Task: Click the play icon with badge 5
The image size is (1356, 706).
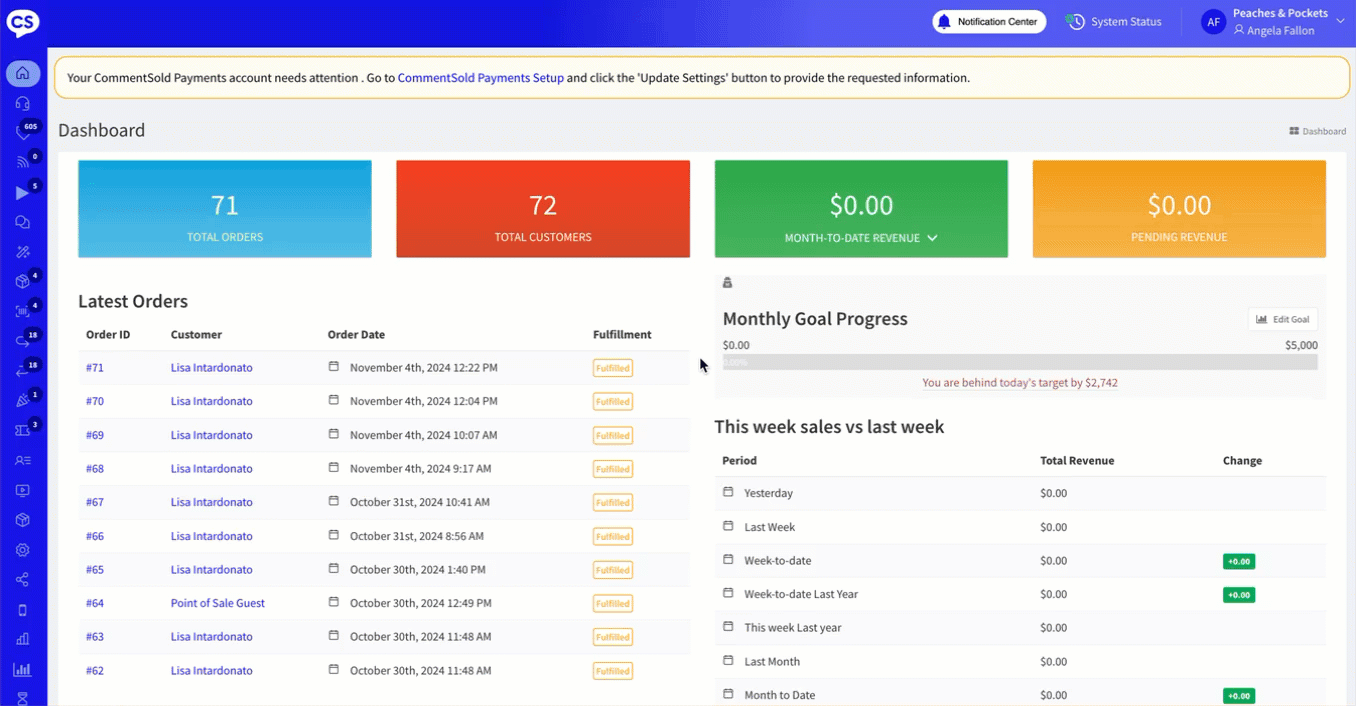Action: pyautogui.click(x=23, y=192)
